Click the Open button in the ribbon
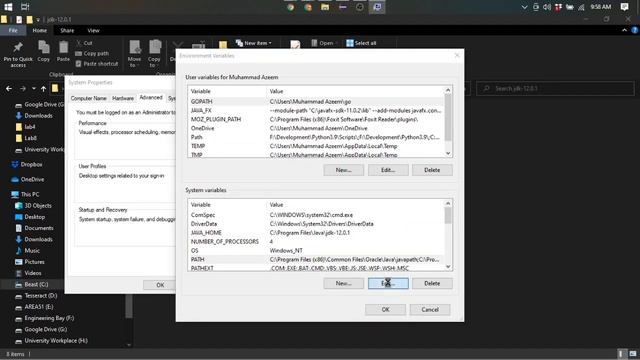 point(323,43)
